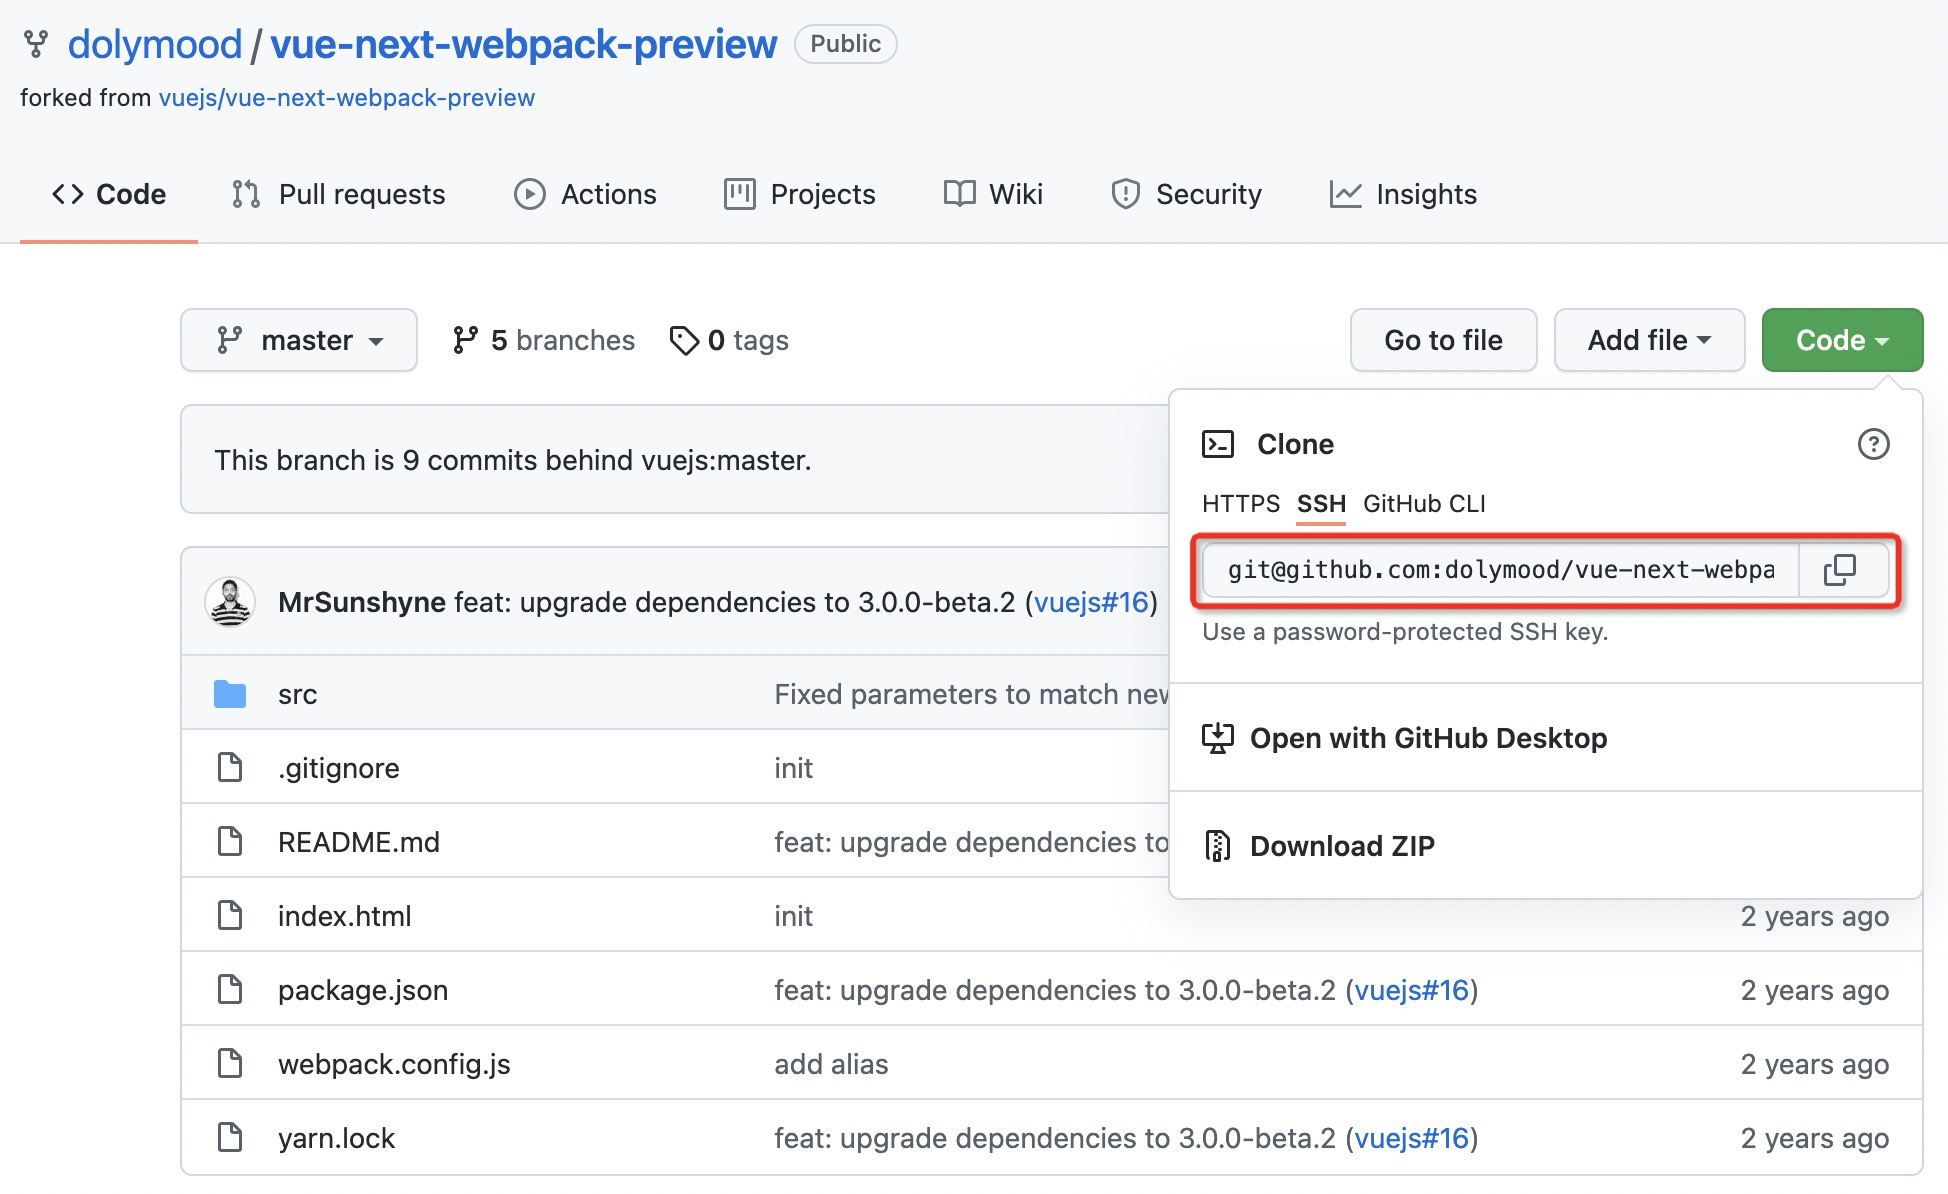
Task: Click the Pull requests icon
Action: (246, 194)
